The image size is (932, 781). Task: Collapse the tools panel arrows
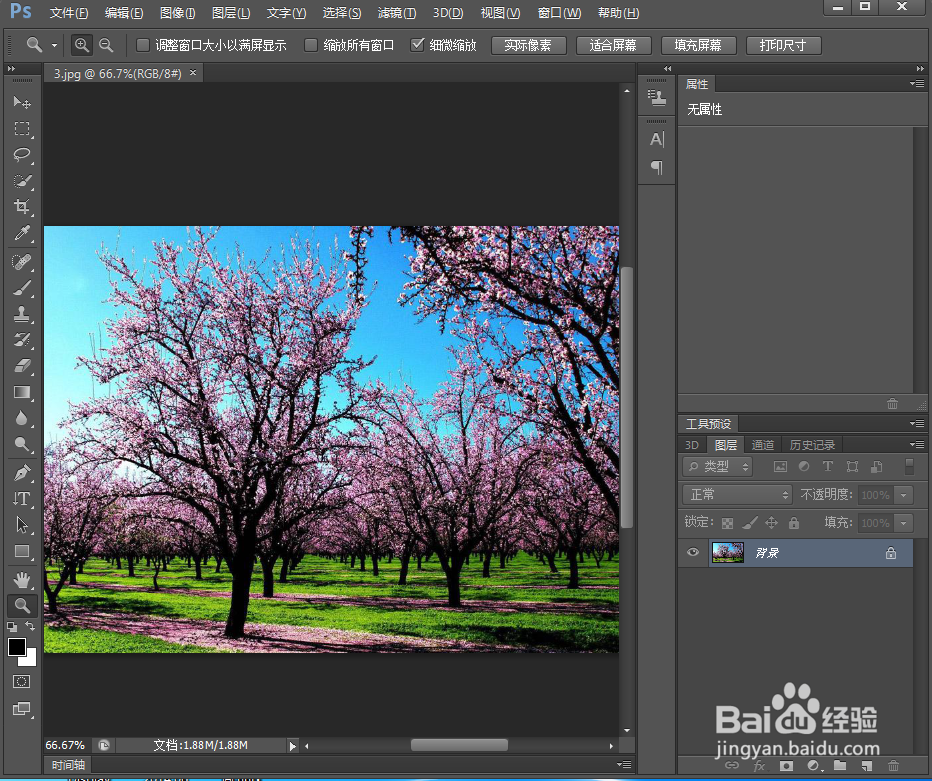[x=11, y=69]
